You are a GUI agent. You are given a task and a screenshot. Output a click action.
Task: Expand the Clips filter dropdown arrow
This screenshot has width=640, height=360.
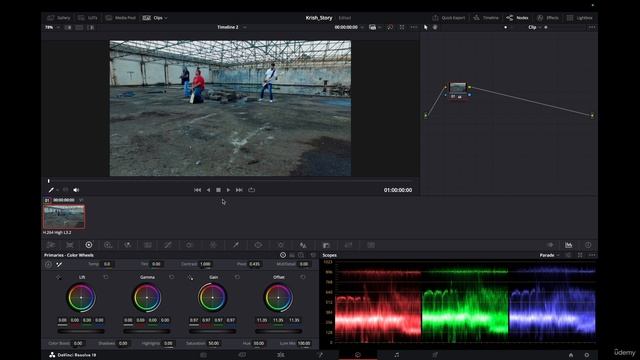point(166,18)
